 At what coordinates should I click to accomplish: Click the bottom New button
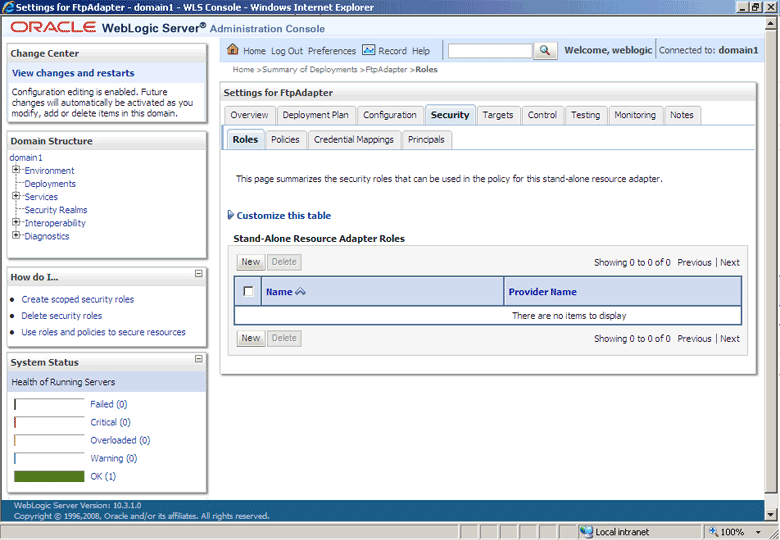point(251,338)
